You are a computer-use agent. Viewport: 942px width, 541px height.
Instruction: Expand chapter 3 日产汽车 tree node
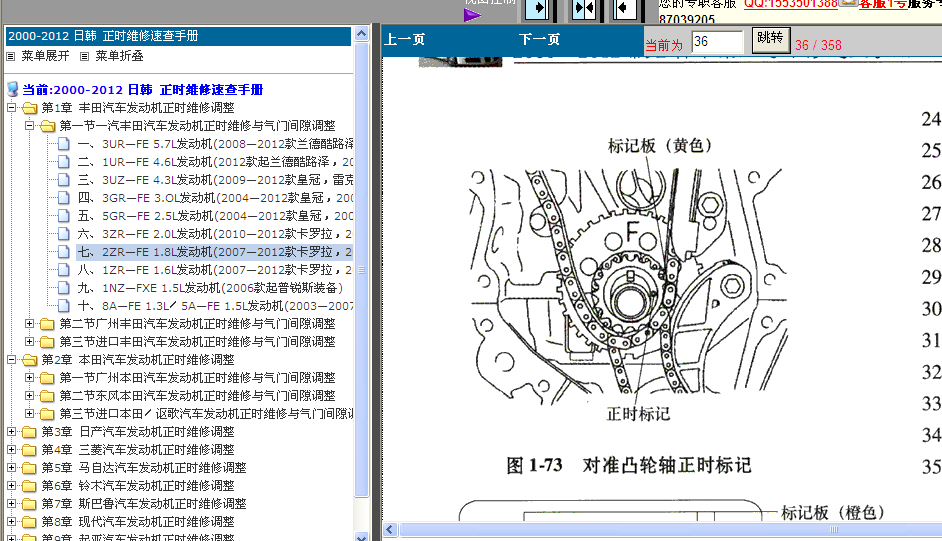click(11, 432)
